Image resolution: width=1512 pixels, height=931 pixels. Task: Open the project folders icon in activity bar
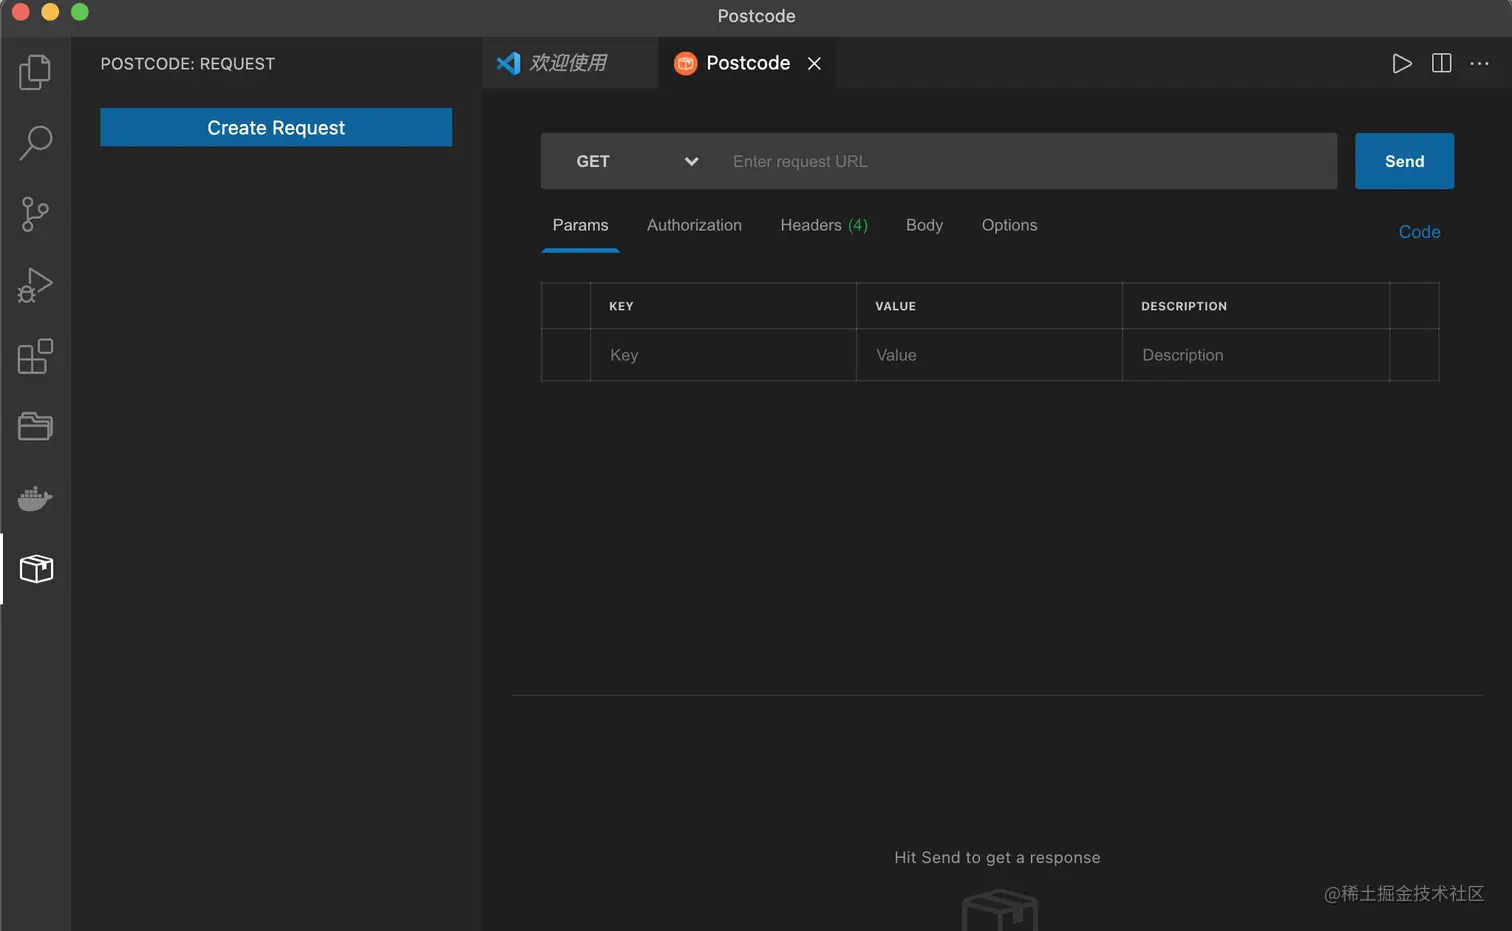(x=35, y=427)
